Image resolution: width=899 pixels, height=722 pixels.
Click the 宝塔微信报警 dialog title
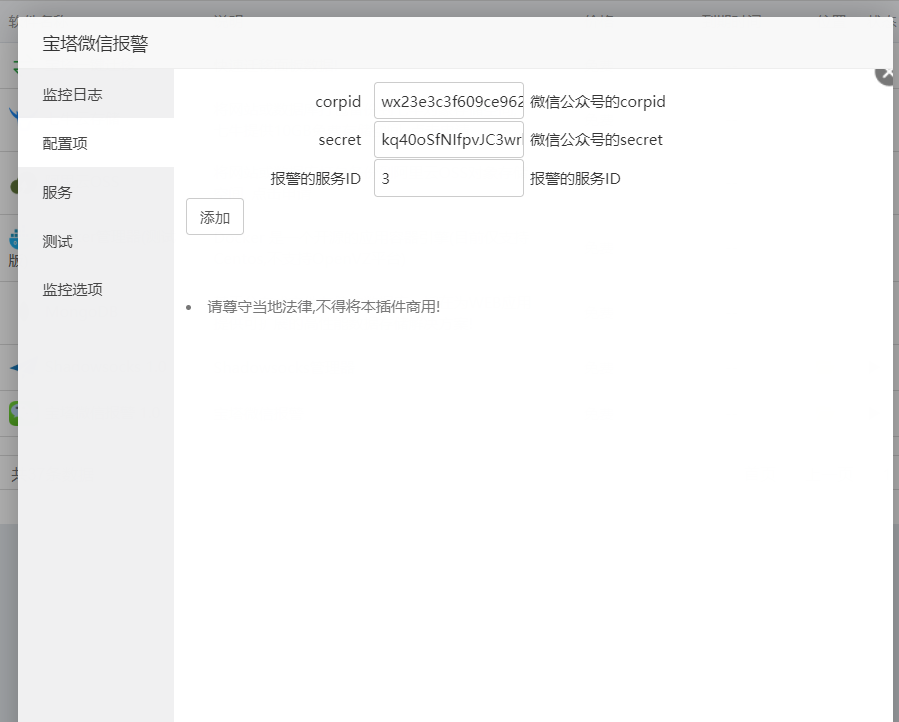click(95, 44)
